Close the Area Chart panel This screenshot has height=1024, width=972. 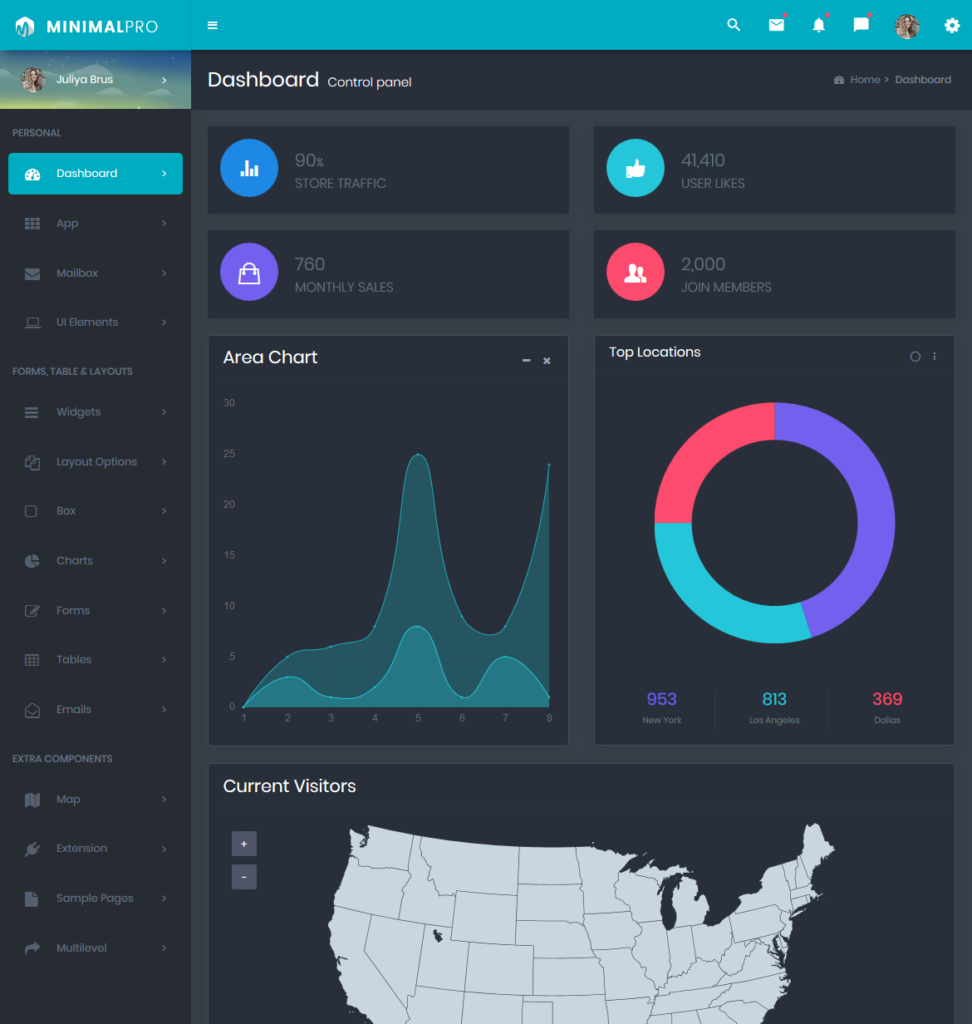547,360
